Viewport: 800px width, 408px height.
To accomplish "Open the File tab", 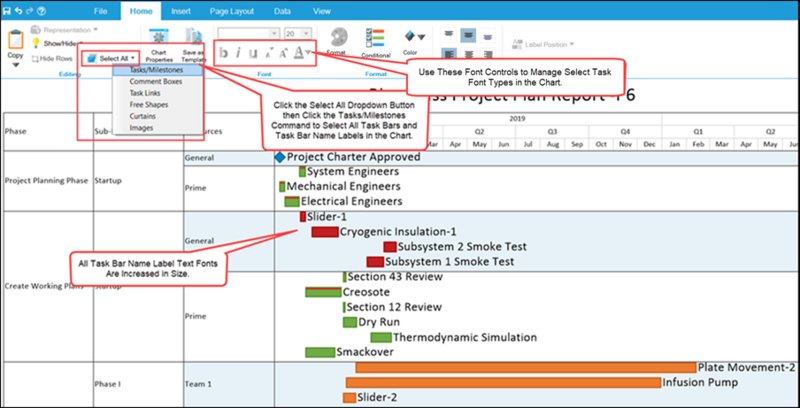I will (x=101, y=11).
